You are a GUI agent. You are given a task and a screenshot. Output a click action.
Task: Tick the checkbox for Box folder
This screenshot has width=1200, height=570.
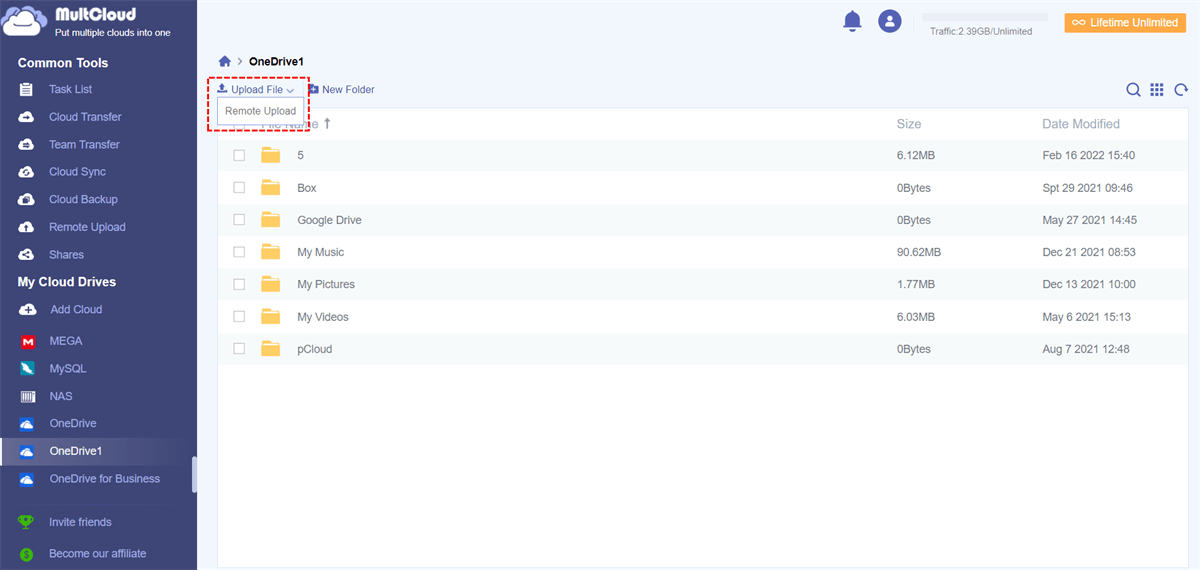pos(239,187)
